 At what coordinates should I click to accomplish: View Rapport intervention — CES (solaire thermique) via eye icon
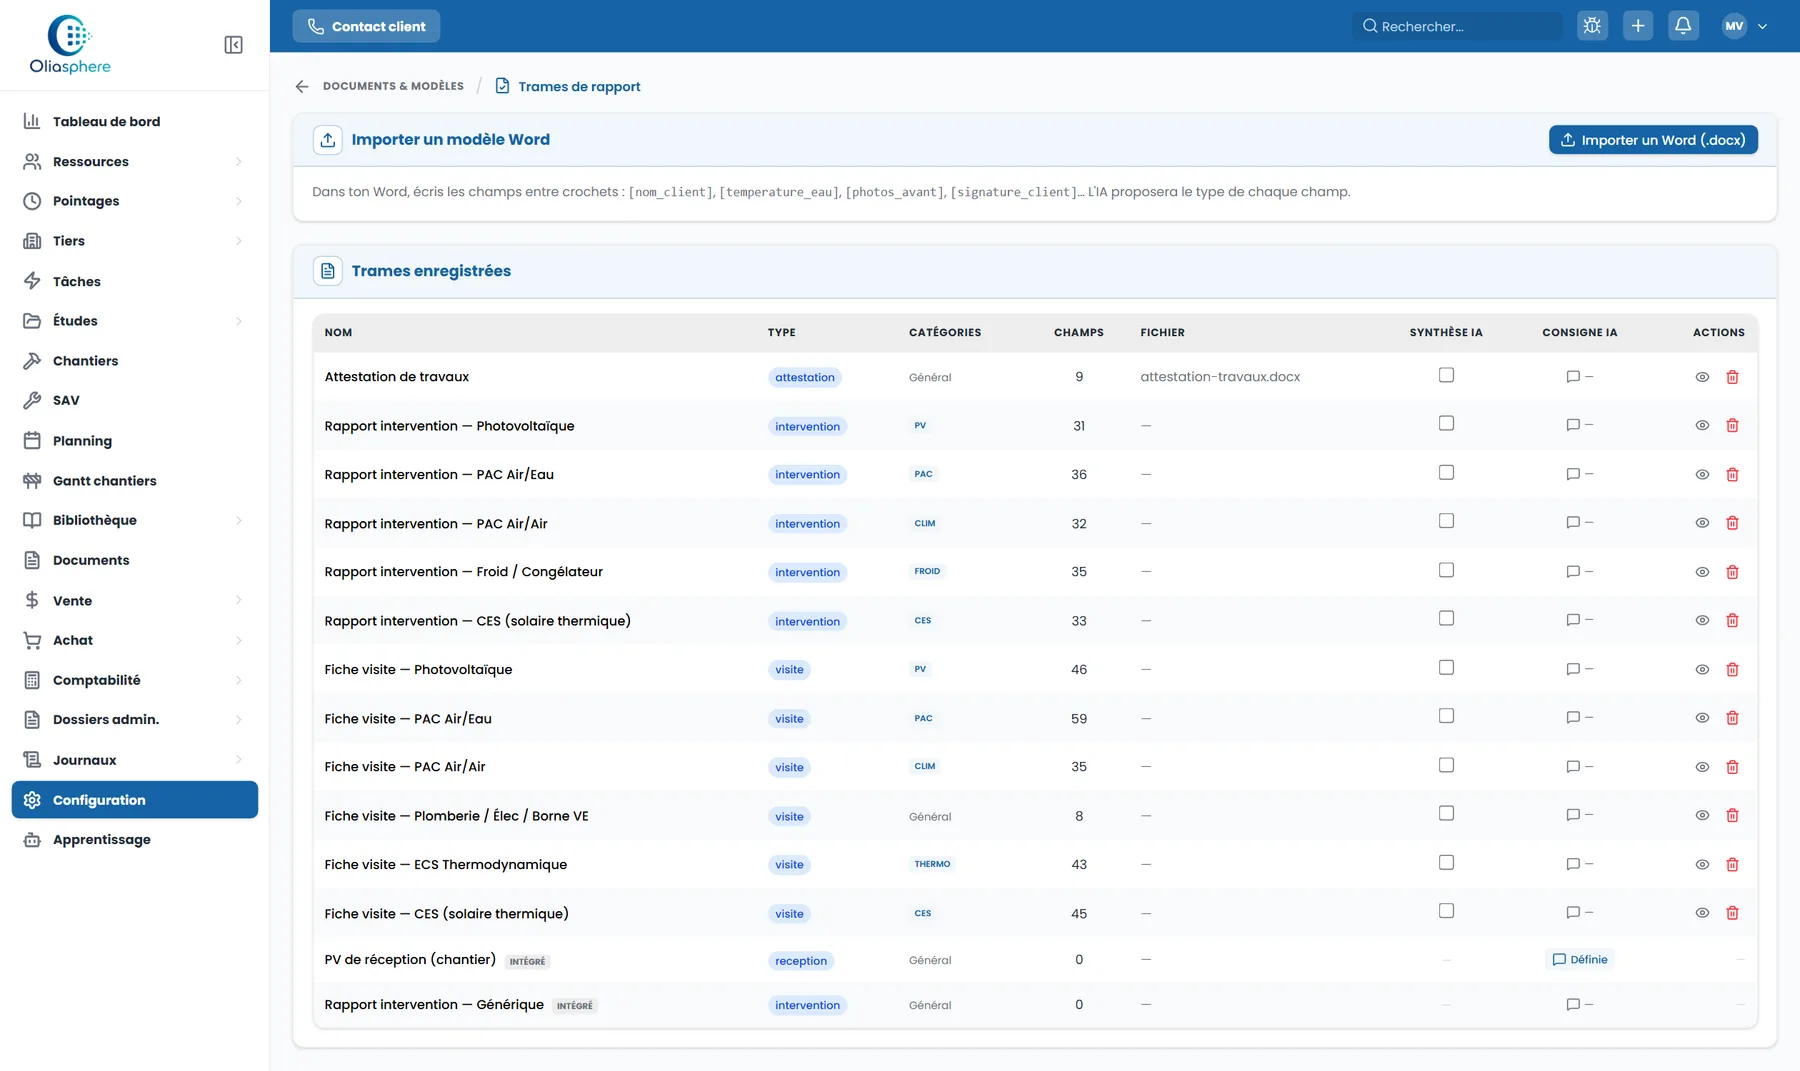click(1702, 621)
